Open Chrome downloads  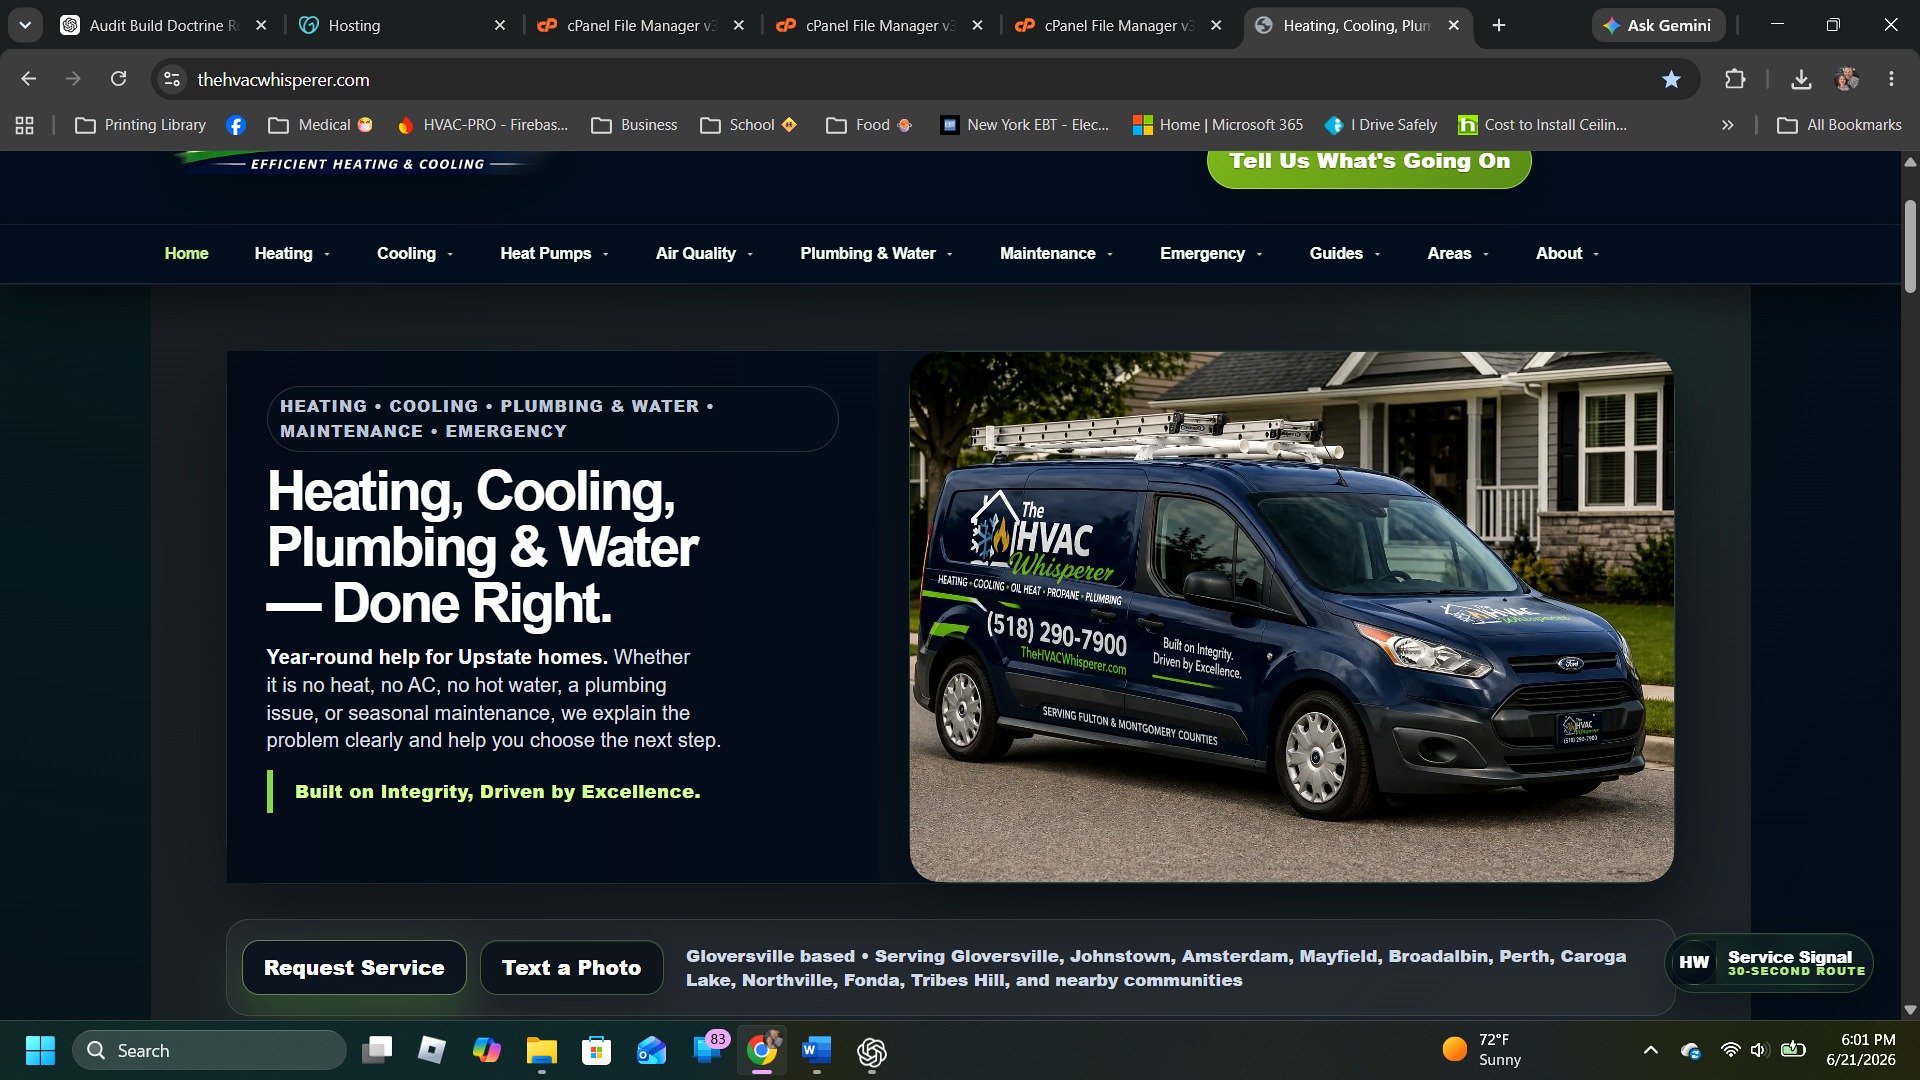1801,79
